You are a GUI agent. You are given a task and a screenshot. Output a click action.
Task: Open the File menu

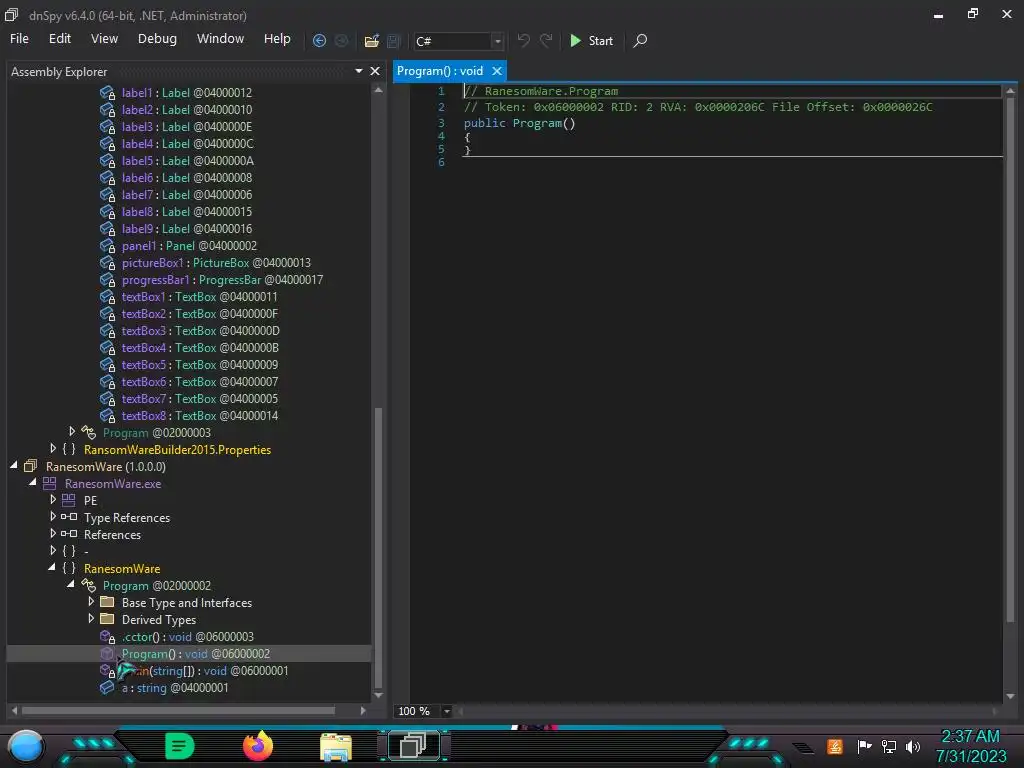pyautogui.click(x=19, y=39)
